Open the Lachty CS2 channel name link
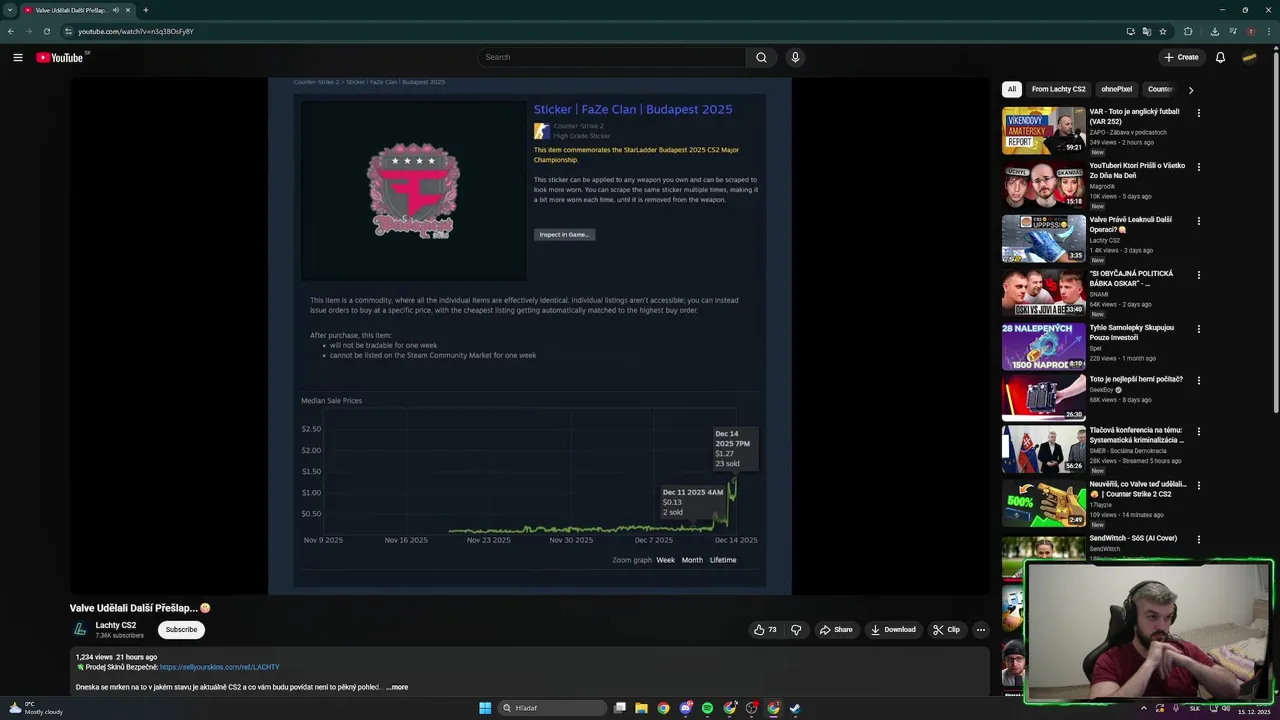The height and width of the screenshot is (720, 1280). (116, 625)
